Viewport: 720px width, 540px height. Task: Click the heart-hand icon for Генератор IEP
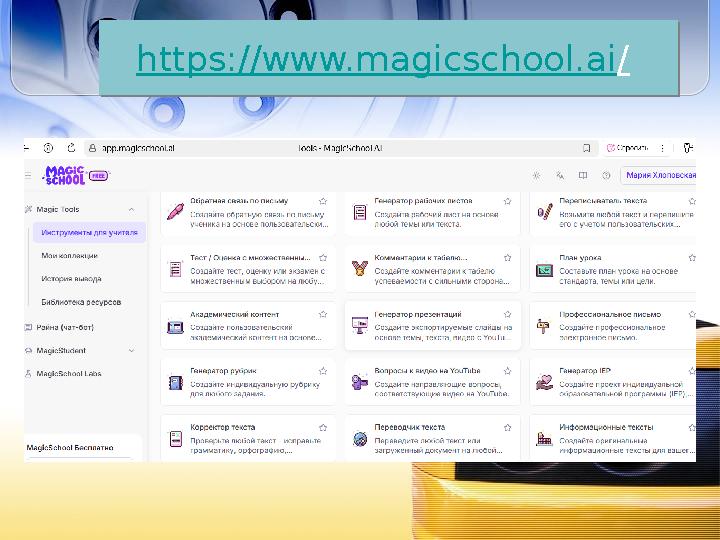click(x=544, y=382)
